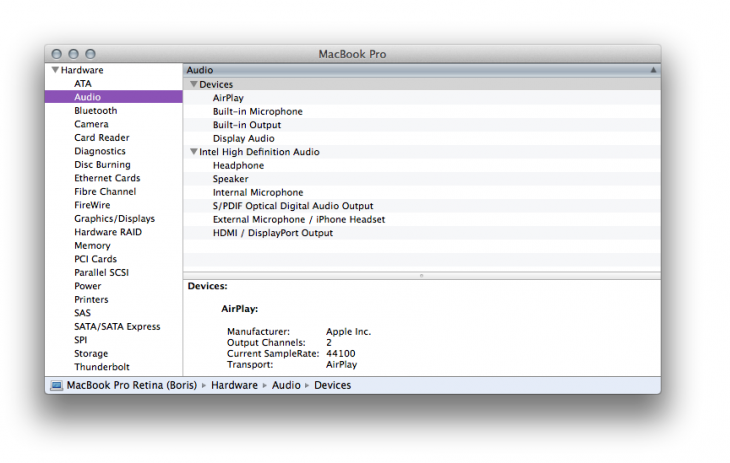Screen dimensions: 730x463
Task: Click MacBook Pro Retina (Boris) breadcrumb
Action: tap(132, 385)
